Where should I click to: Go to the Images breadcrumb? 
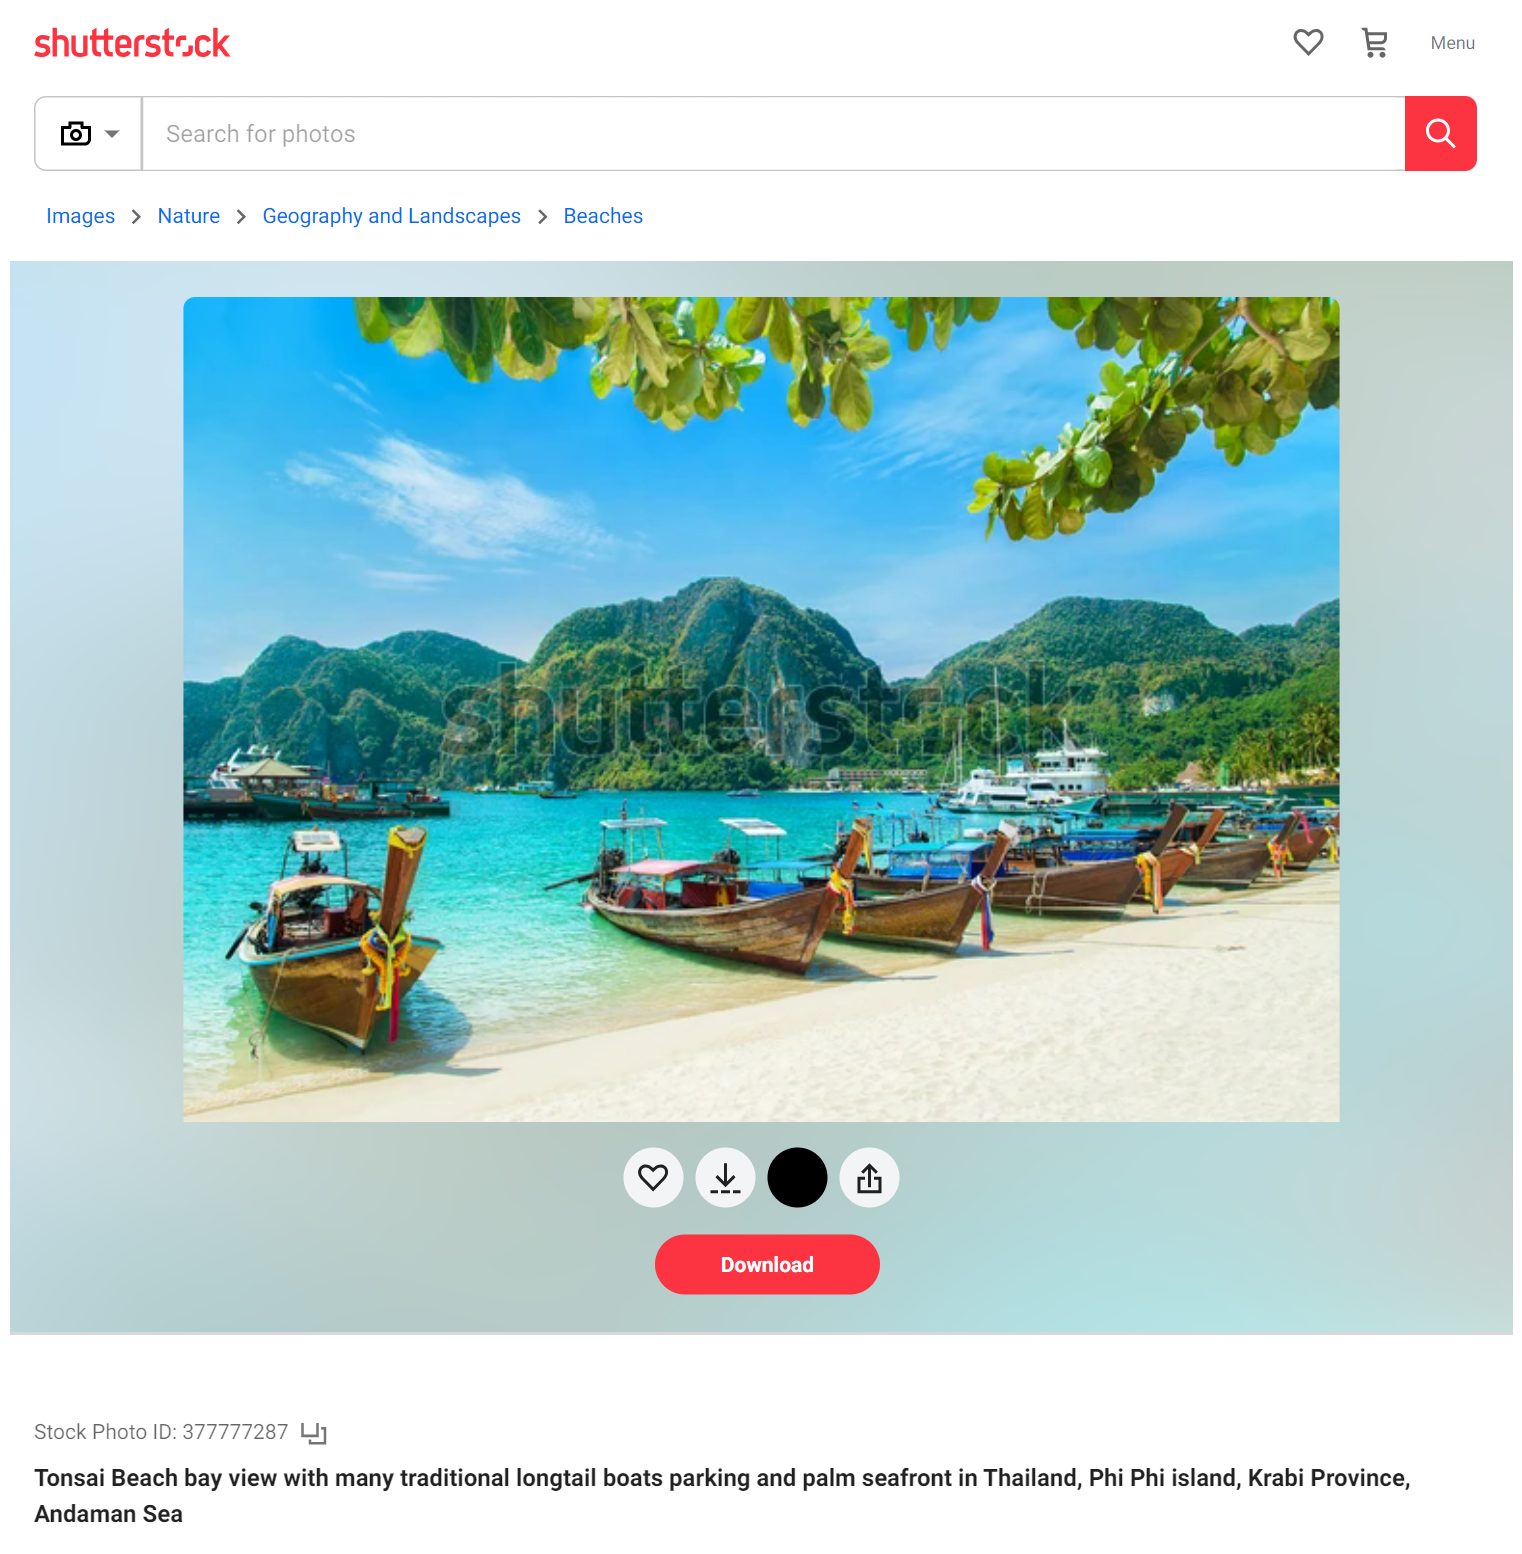point(80,216)
